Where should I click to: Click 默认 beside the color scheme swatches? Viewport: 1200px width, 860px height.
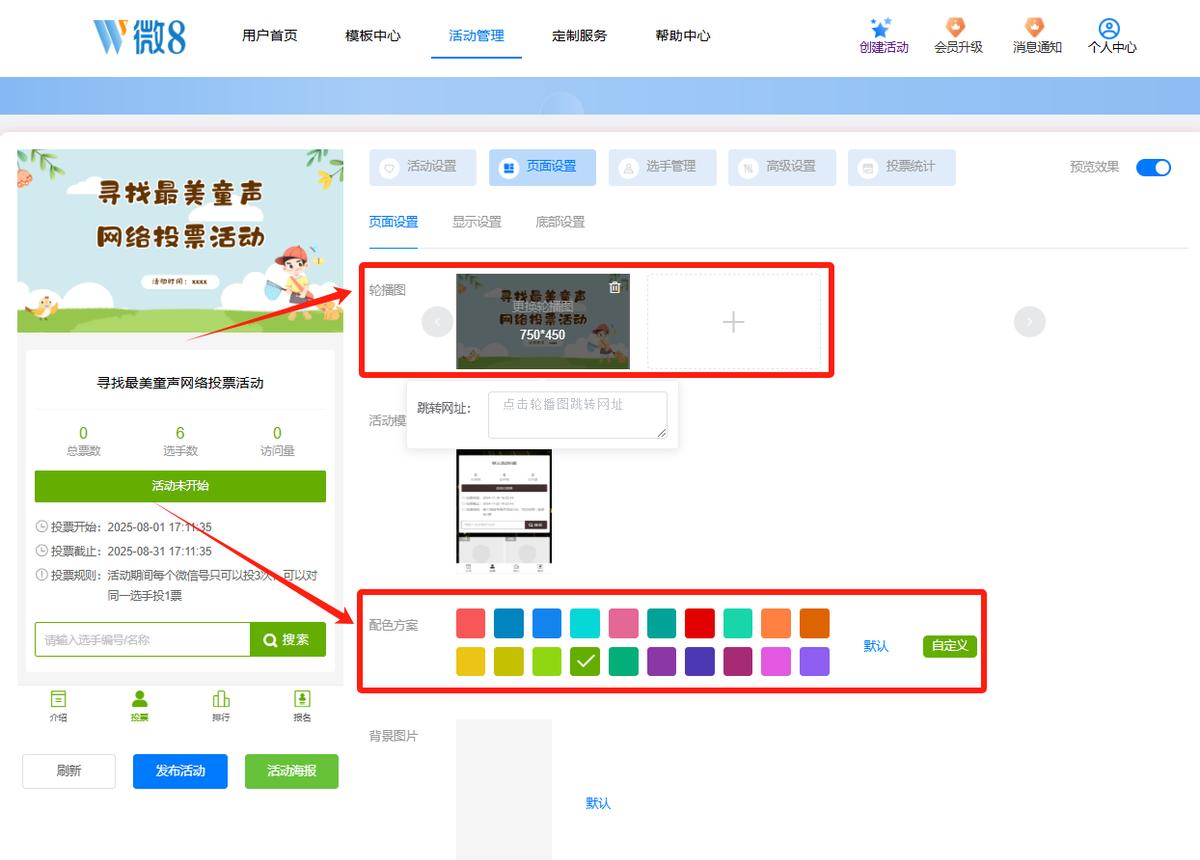876,646
